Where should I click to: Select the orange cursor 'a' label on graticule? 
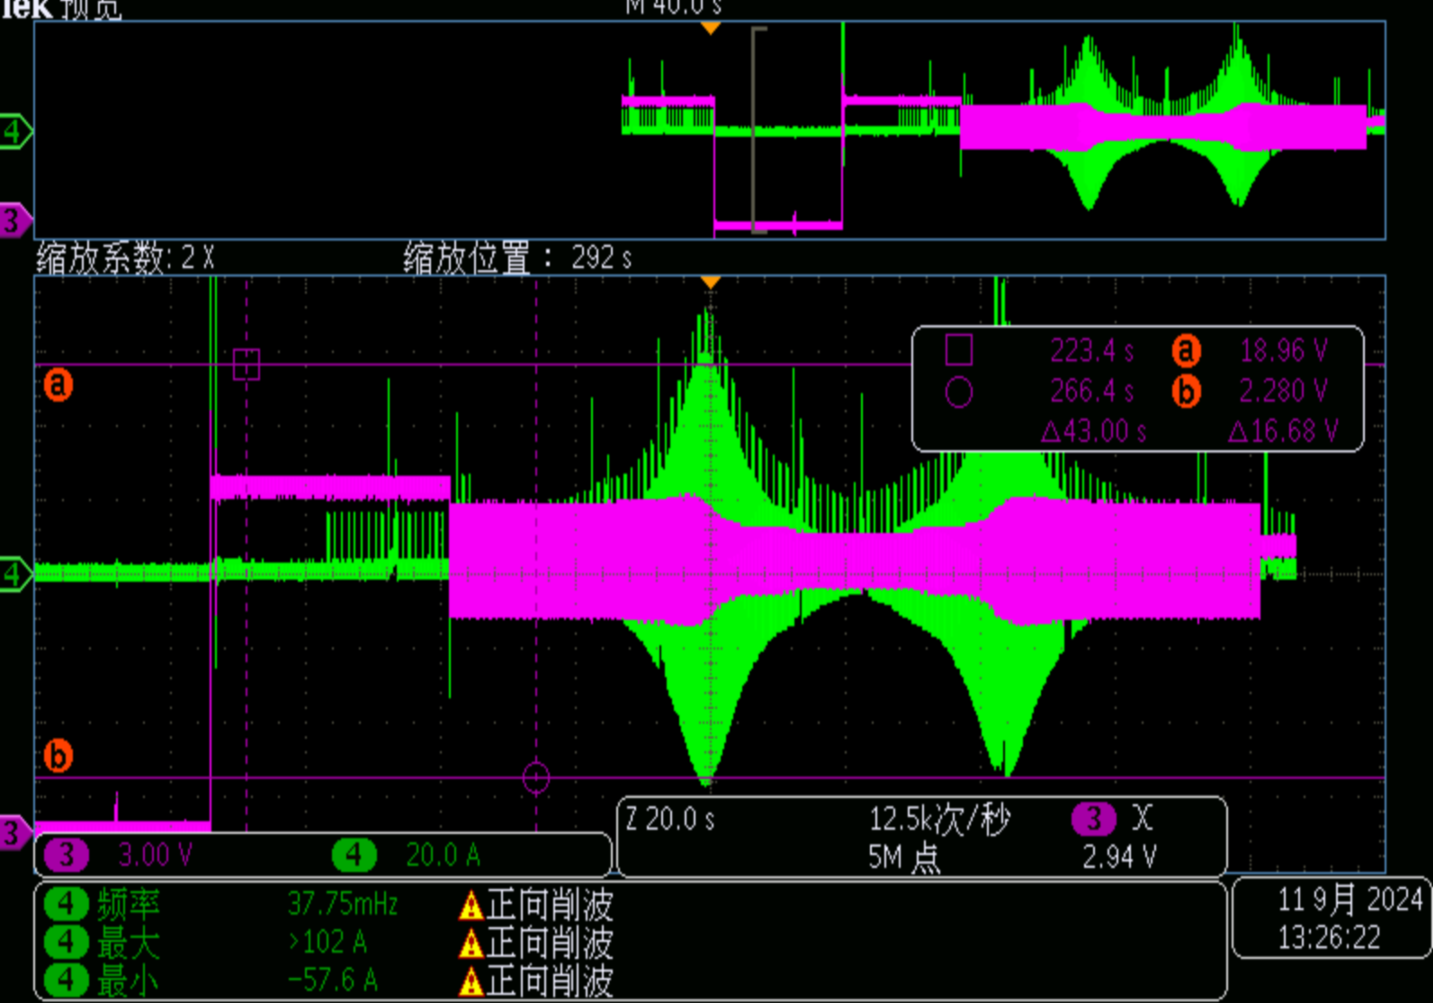tap(58, 384)
